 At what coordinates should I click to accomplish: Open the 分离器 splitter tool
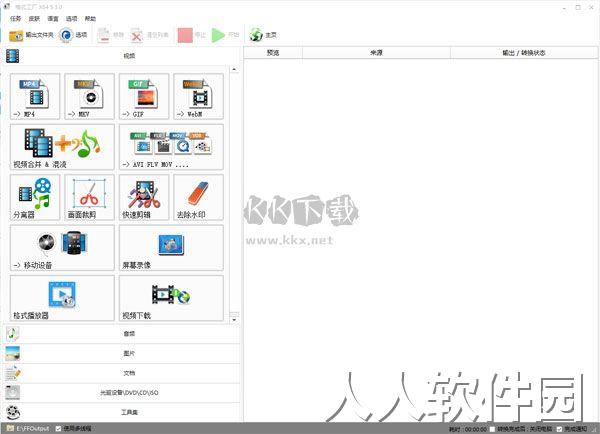[x=35, y=197]
